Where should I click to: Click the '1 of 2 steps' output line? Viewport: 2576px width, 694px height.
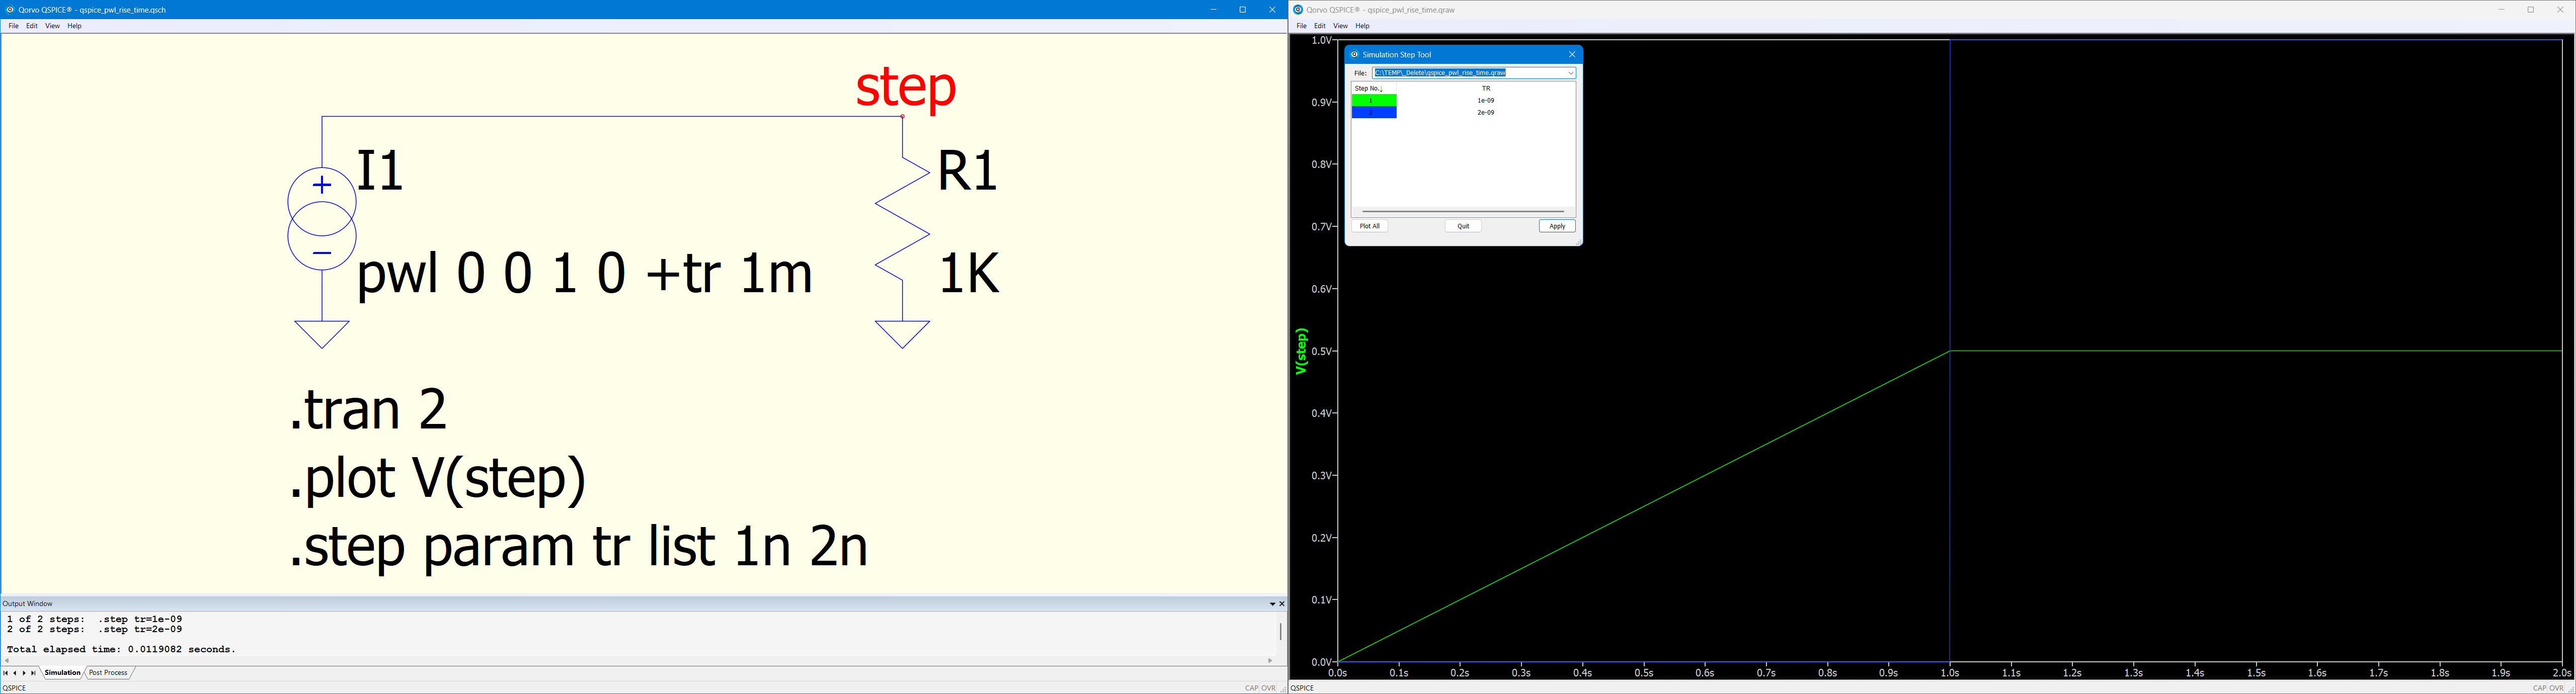coord(94,619)
